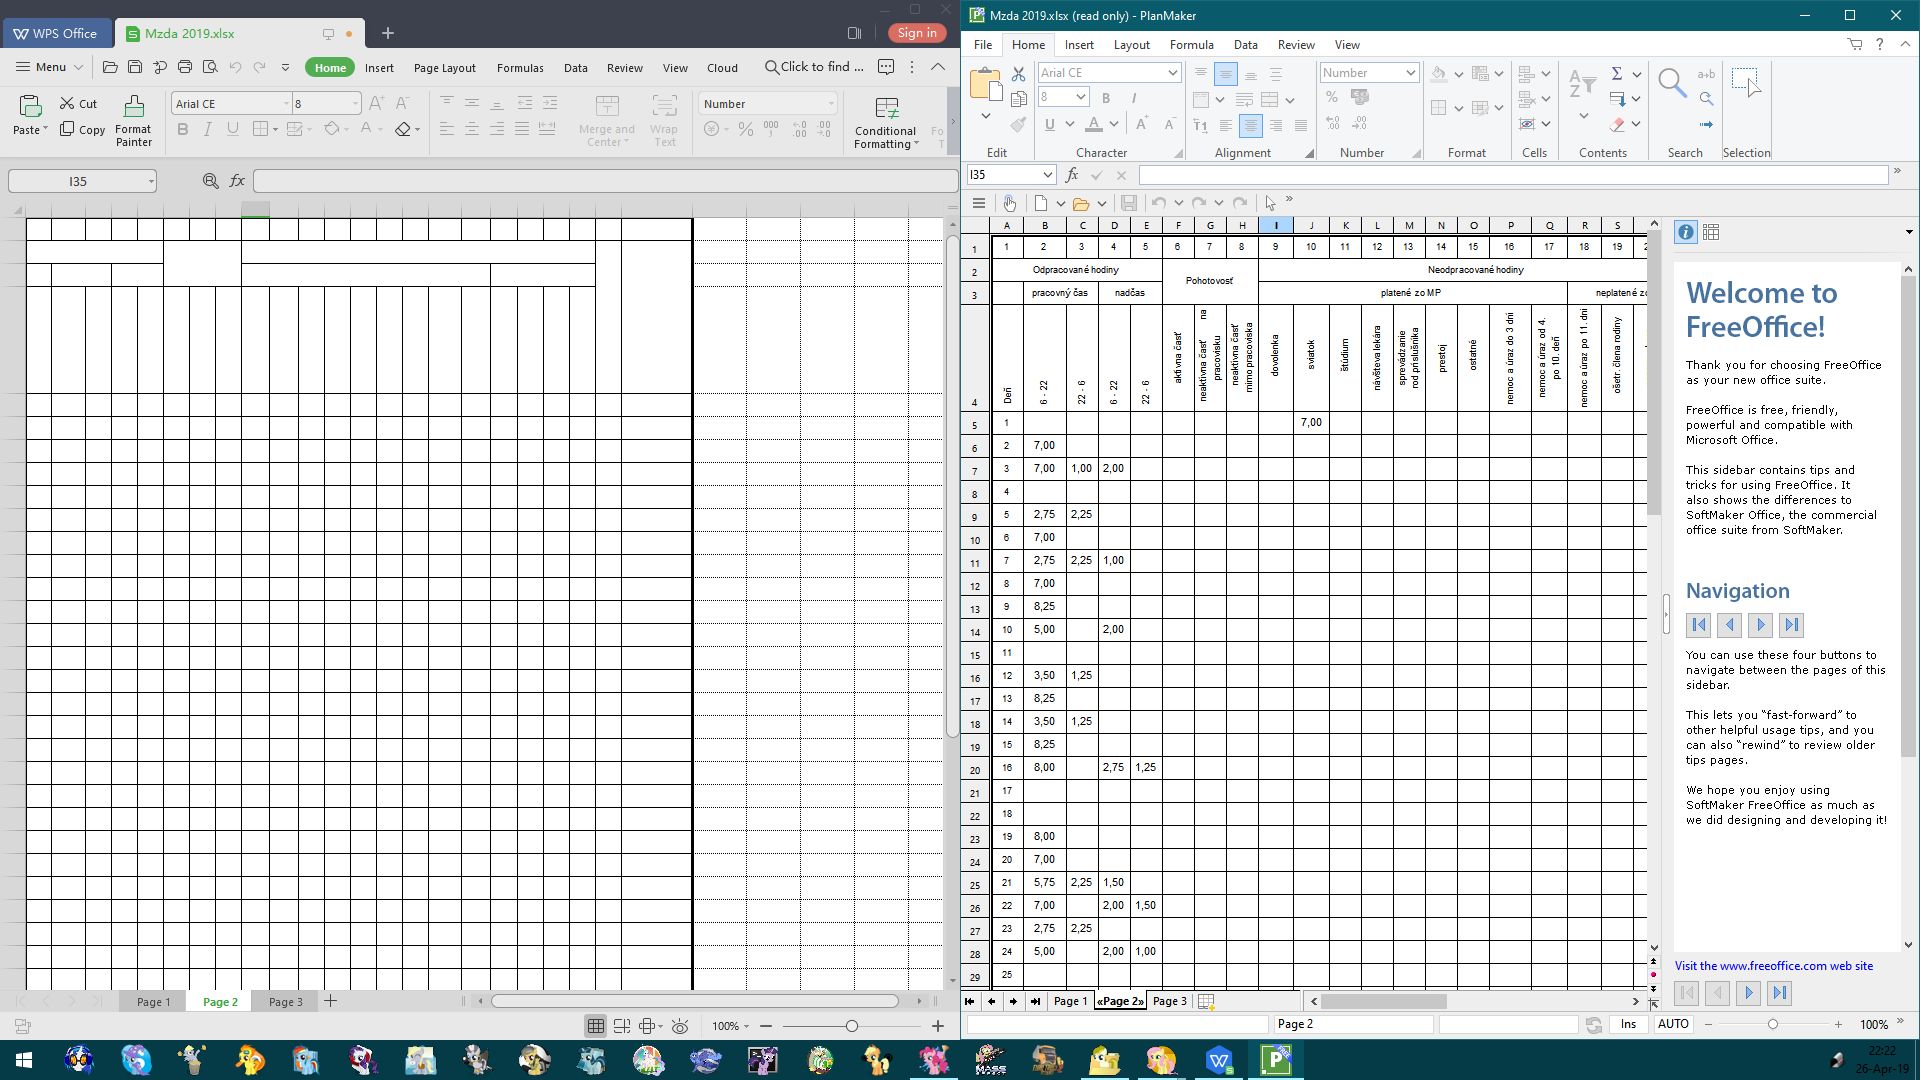
Task: Click the fx insert function icon in PlanMaker
Action: [x=1072, y=175]
